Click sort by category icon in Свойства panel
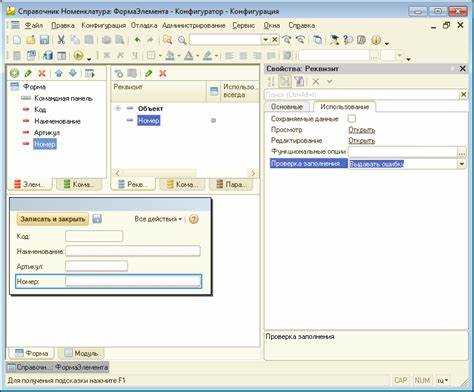The width and height of the screenshot is (474, 392). (284, 82)
